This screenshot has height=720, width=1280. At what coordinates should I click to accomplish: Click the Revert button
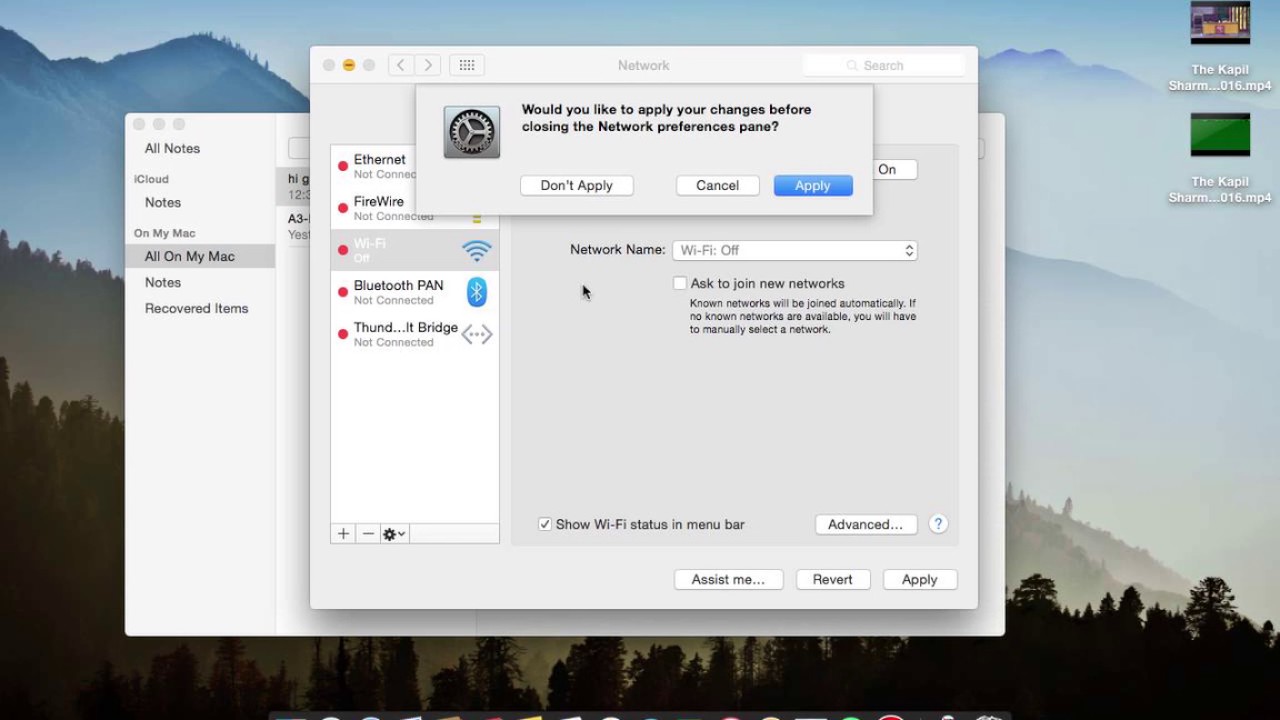click(832, 579)
